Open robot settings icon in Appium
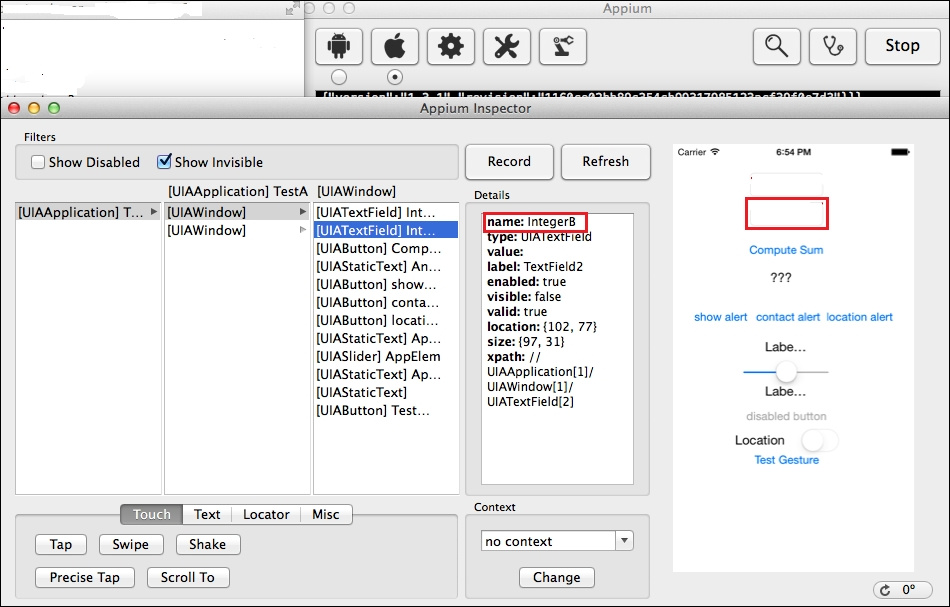The image size is (950, 607). (563, 46)
